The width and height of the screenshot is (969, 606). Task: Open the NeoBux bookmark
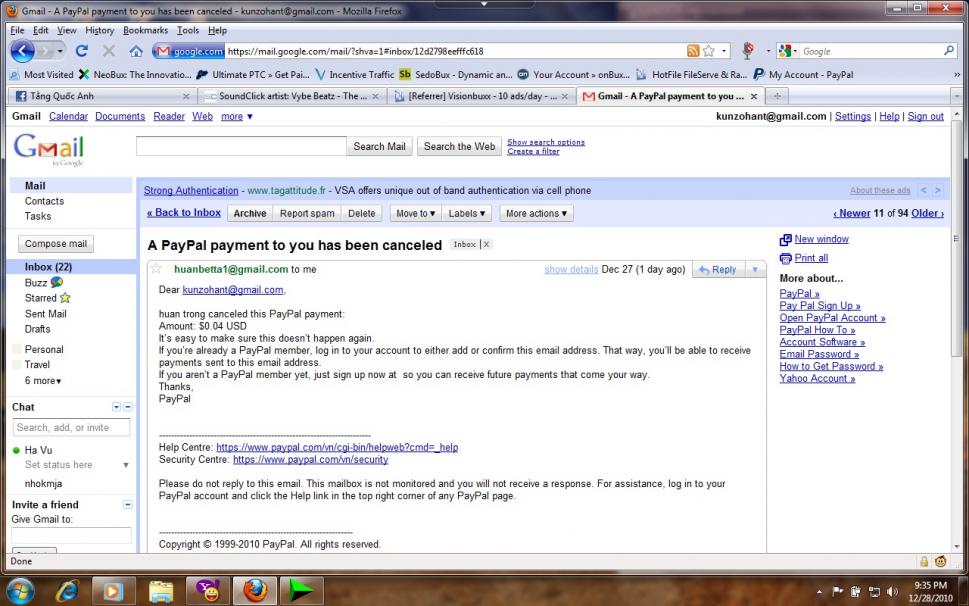pyautogui.click(x=136, y=75)
